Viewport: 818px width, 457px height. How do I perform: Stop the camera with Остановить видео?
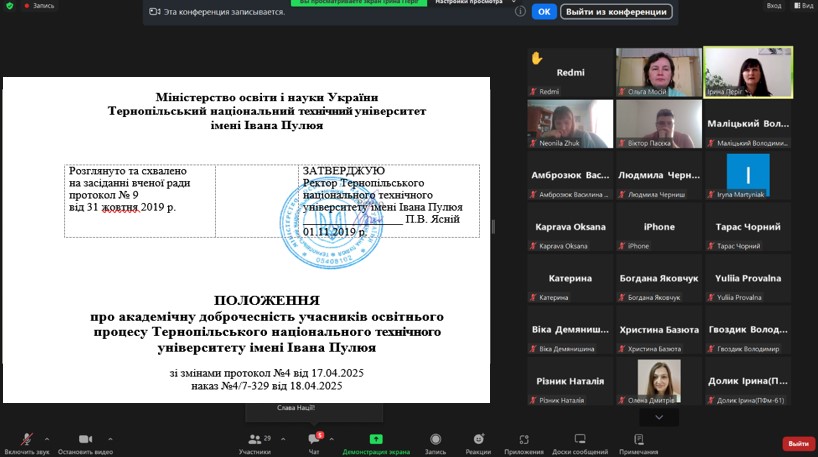85,441
